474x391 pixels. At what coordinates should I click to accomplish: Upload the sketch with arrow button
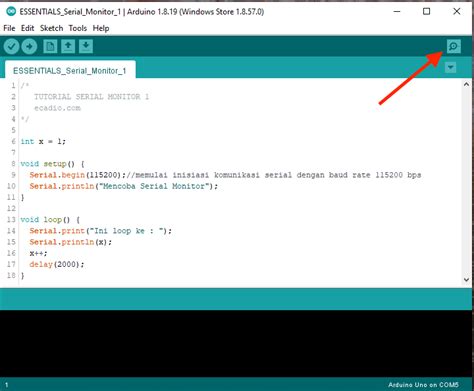[29, 46]
